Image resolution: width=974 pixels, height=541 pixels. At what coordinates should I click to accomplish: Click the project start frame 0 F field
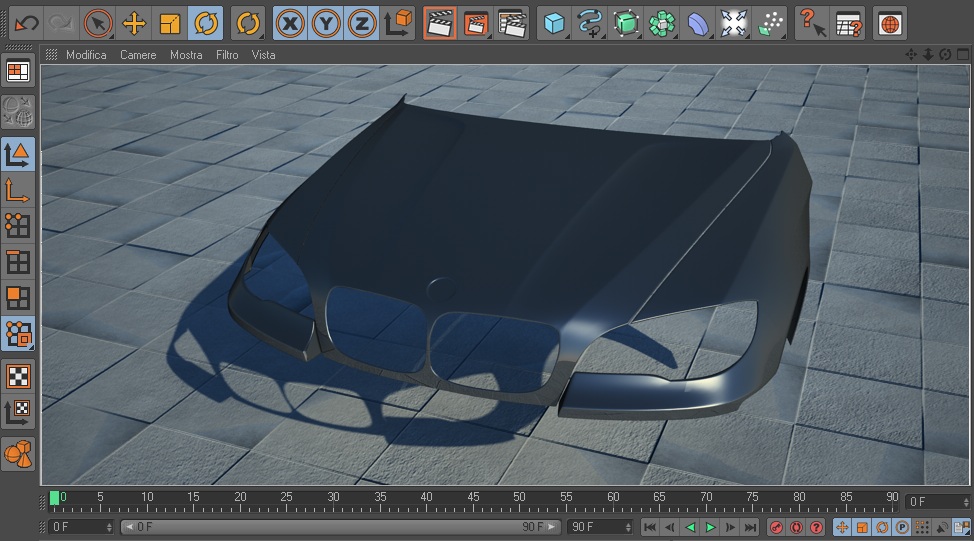click(81, 527)
